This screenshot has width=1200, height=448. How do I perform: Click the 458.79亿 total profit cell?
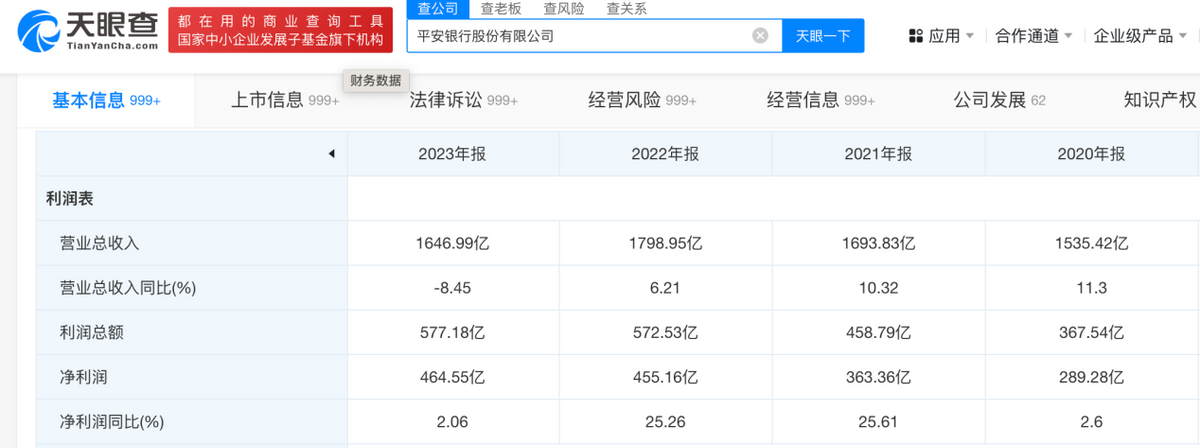pyautogui.click(x=879, y=332)
